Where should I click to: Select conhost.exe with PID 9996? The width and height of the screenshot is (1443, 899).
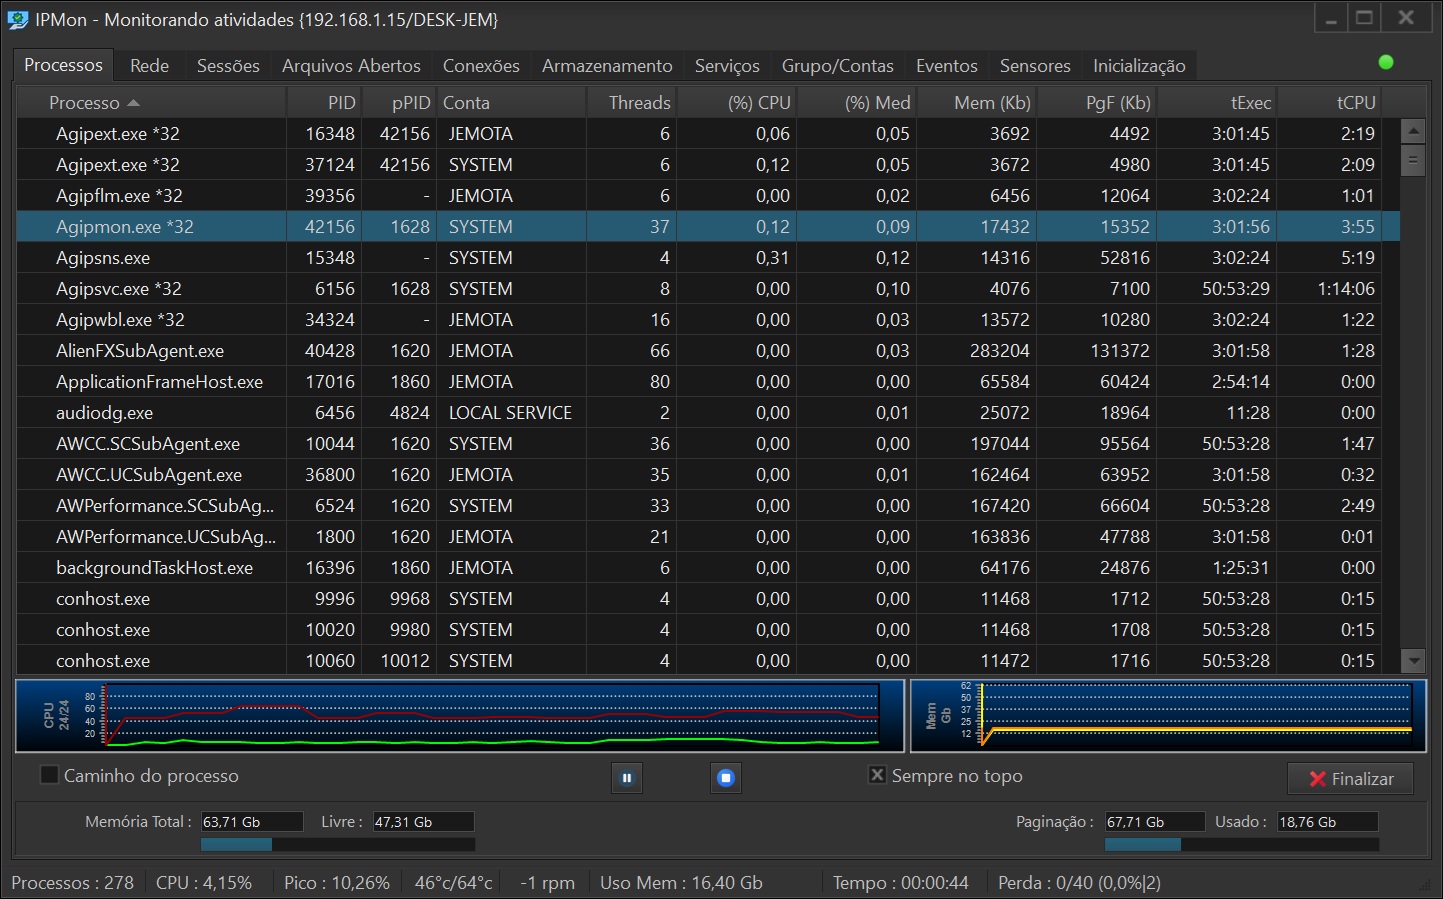point(708,599)
